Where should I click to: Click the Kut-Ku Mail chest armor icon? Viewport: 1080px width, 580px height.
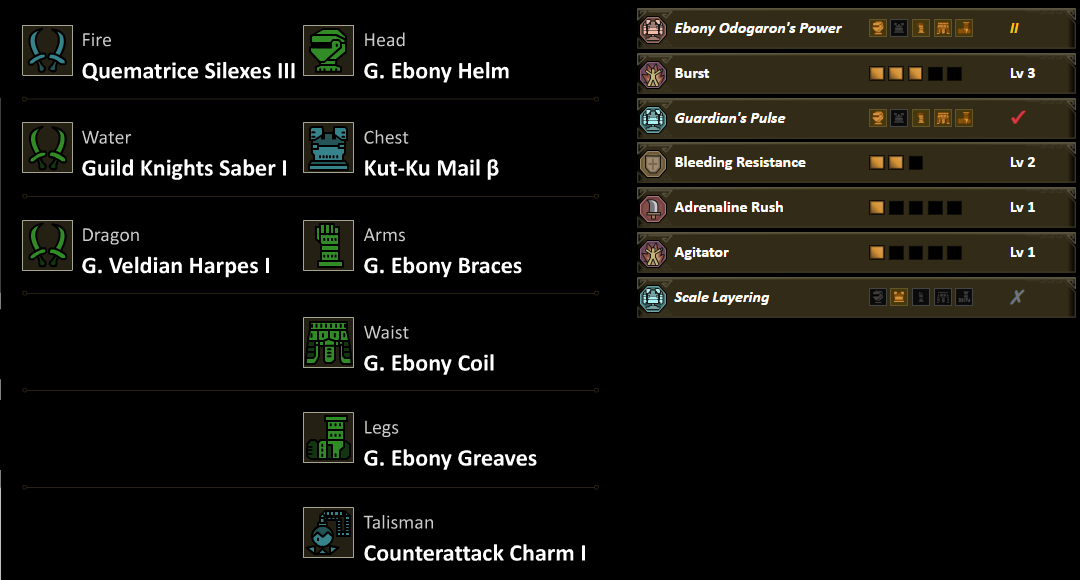[x=328, y=148]
